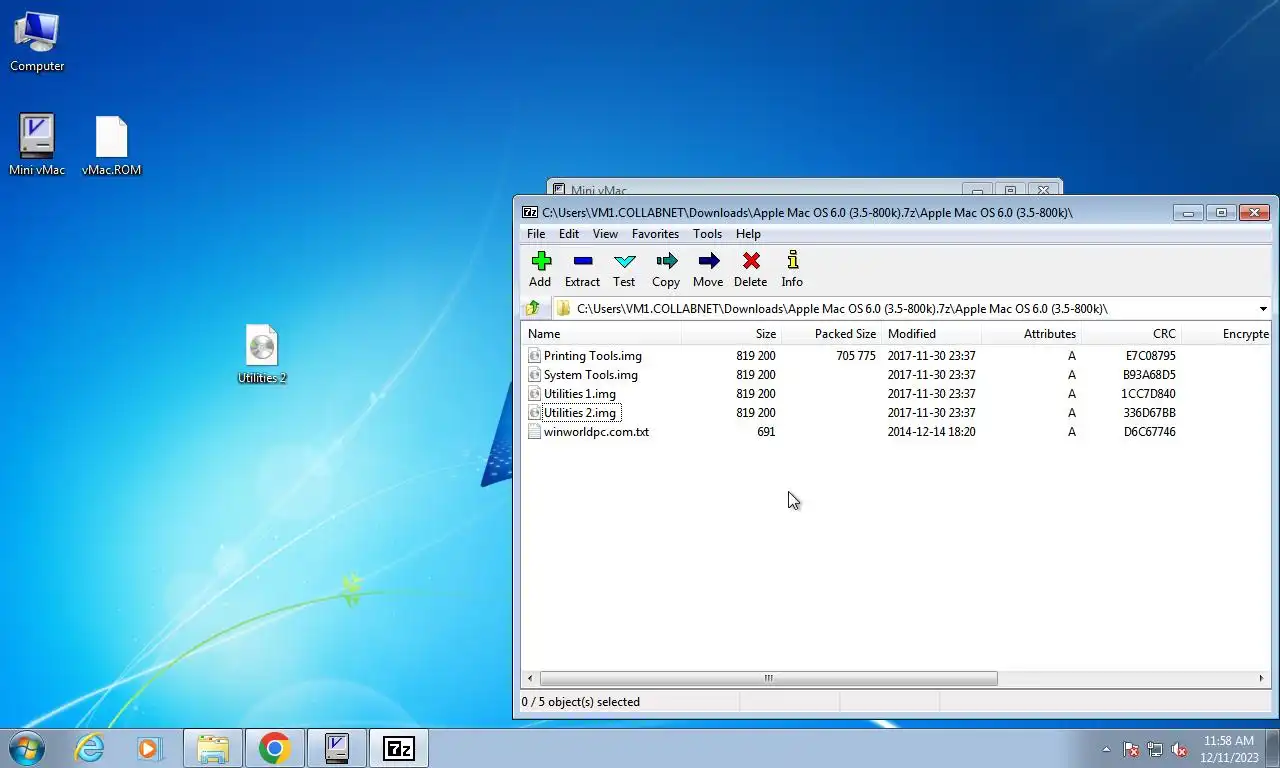Click CRC value B93A68D5

(1149, 375)
